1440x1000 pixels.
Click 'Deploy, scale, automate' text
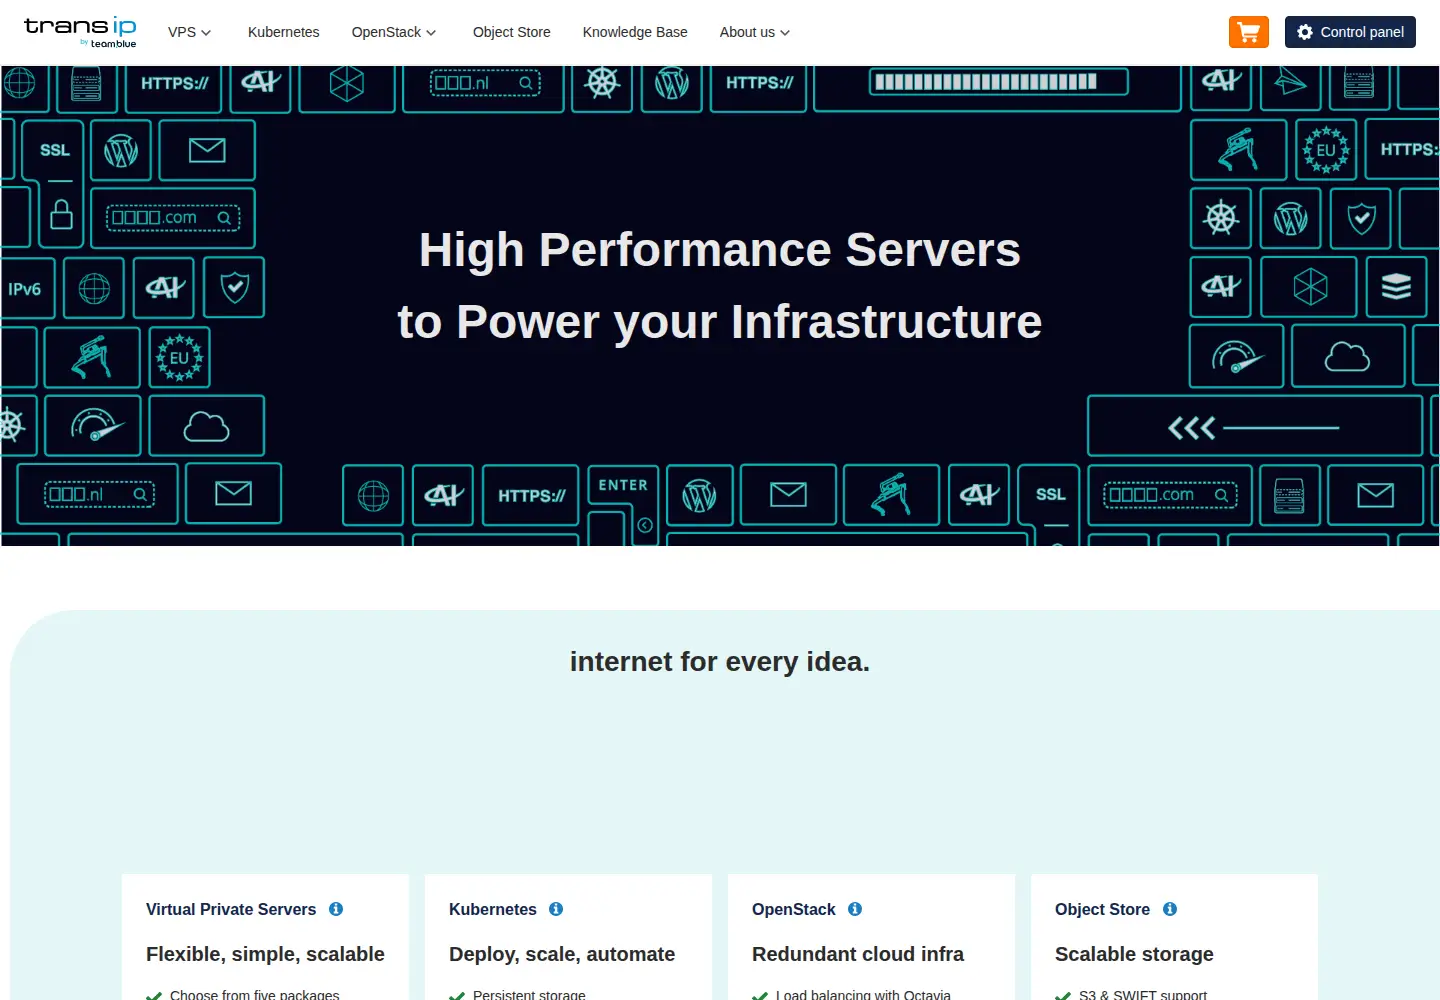click(x=562, y=954)
